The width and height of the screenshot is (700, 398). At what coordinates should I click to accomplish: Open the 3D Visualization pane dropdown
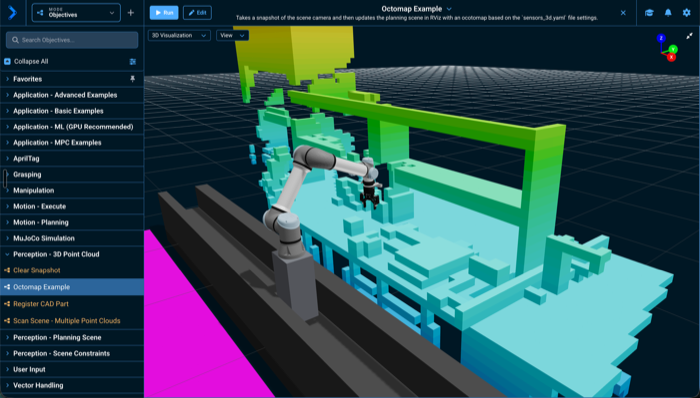tap(179, 35)
